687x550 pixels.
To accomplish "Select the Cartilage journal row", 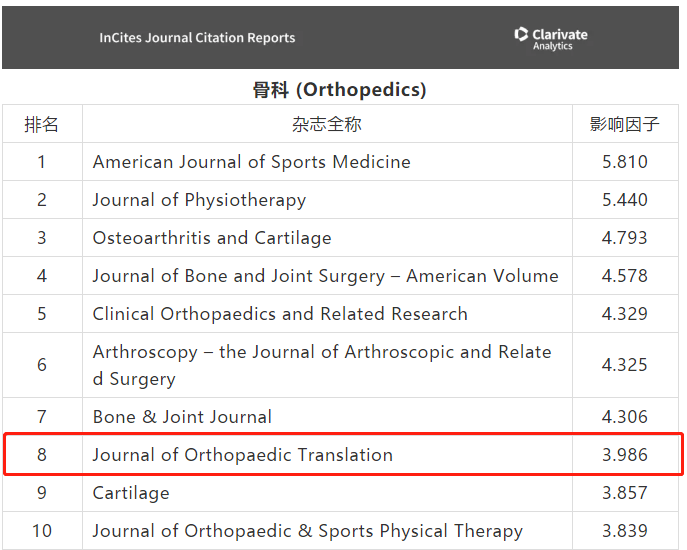I will pos(131,493).
